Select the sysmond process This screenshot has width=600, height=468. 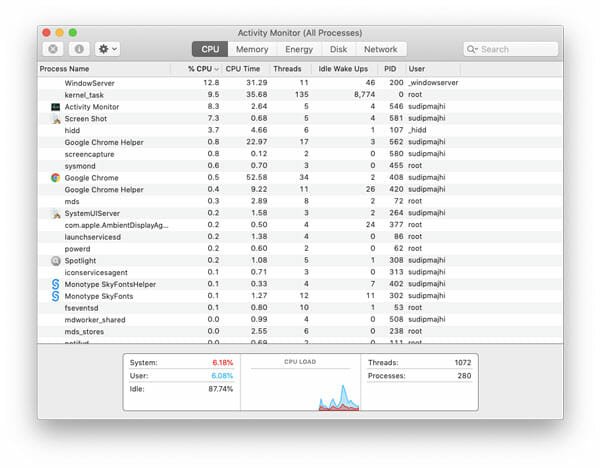(300, 166)
